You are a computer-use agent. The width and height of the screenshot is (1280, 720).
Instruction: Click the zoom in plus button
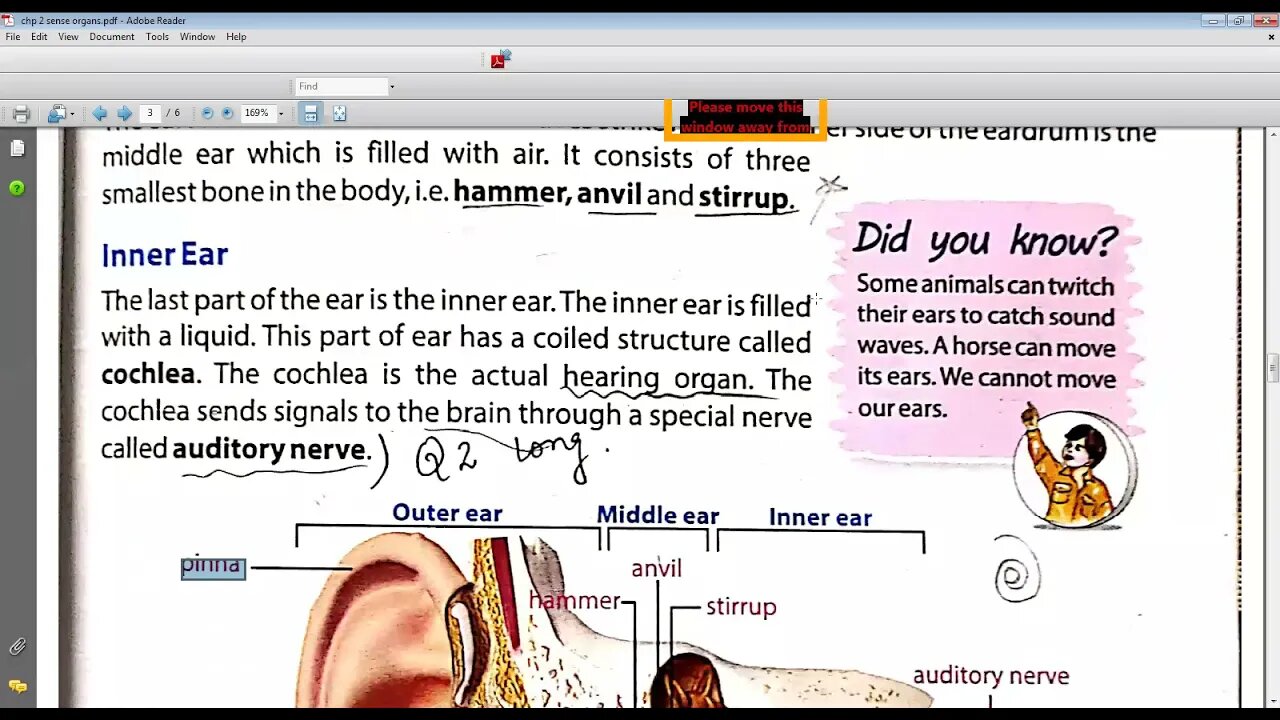point(227,113)
